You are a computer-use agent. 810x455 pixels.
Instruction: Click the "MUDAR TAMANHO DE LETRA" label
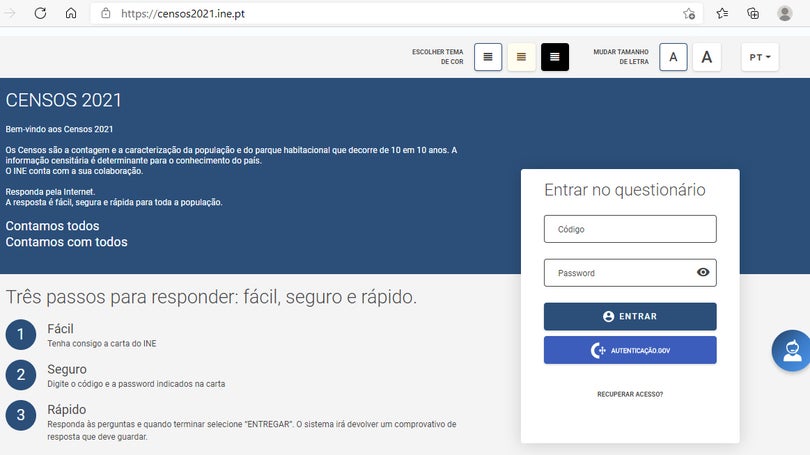tap(621, 57)
